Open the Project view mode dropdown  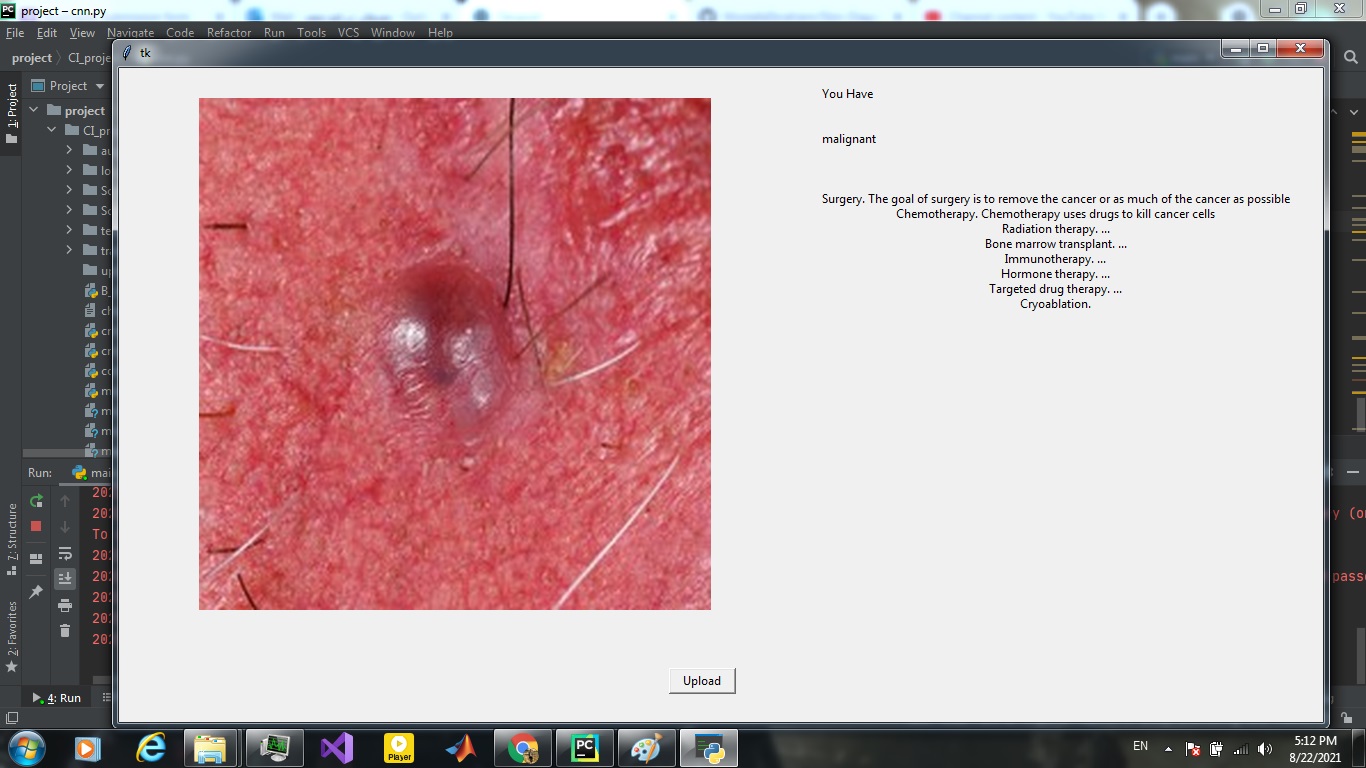tap(99, 87)
